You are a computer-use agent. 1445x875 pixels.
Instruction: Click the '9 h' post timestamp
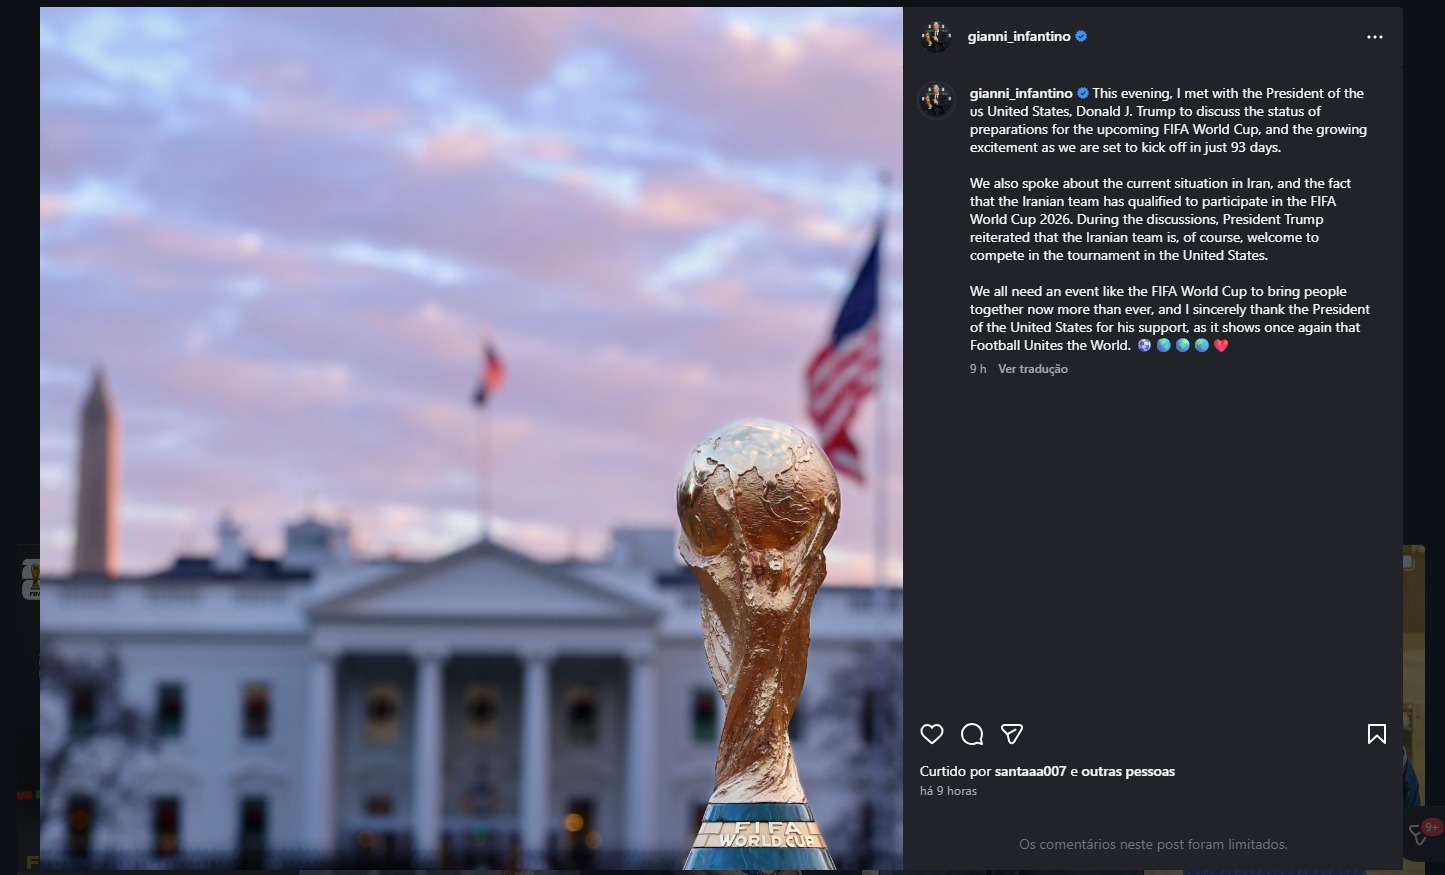978,369
